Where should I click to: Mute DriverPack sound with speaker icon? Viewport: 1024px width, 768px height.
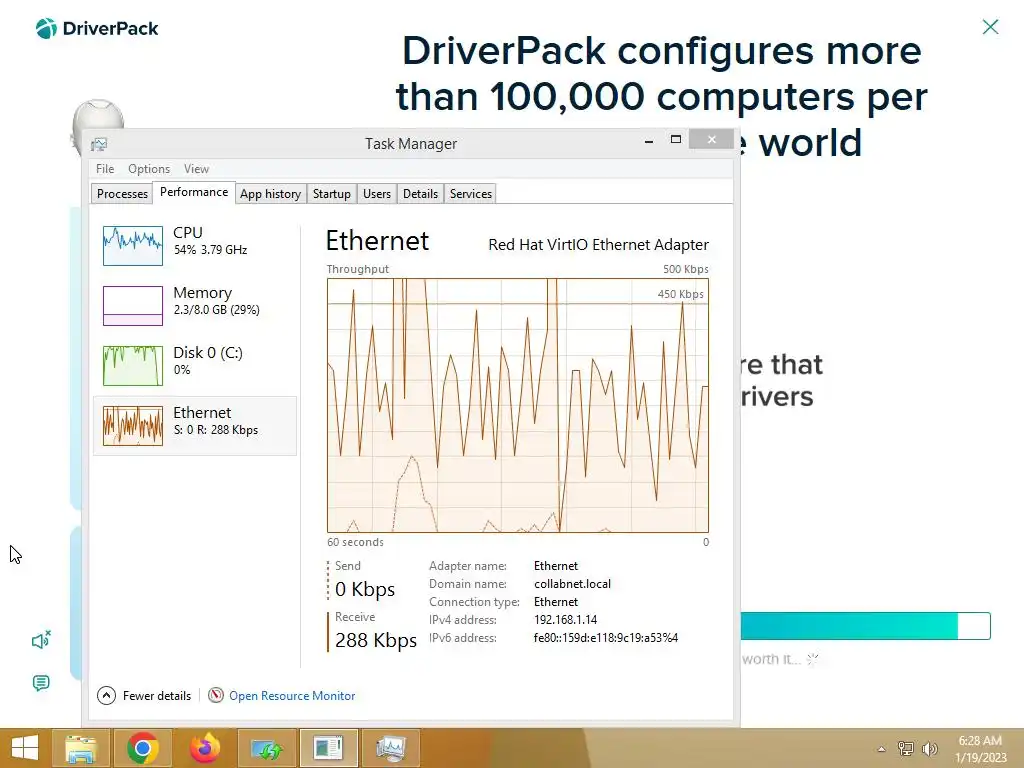(x=41, y=641)
